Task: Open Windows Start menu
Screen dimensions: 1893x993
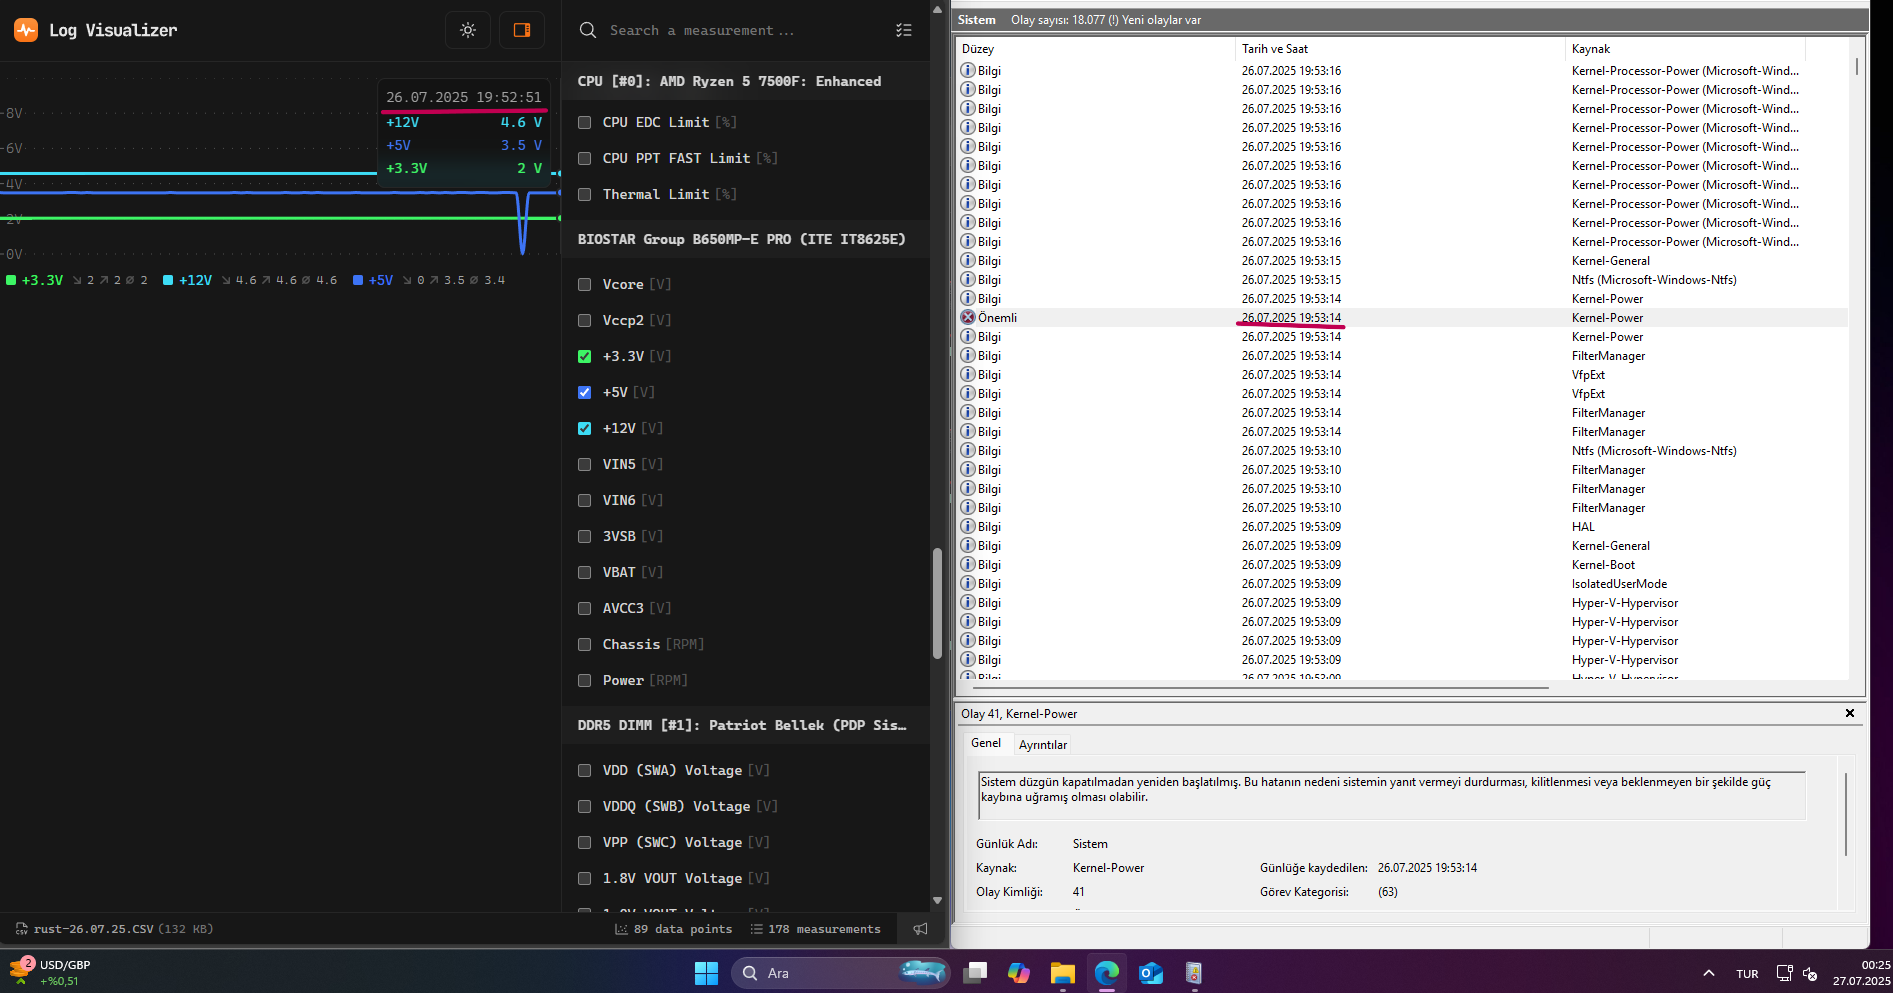Action: 706,973
